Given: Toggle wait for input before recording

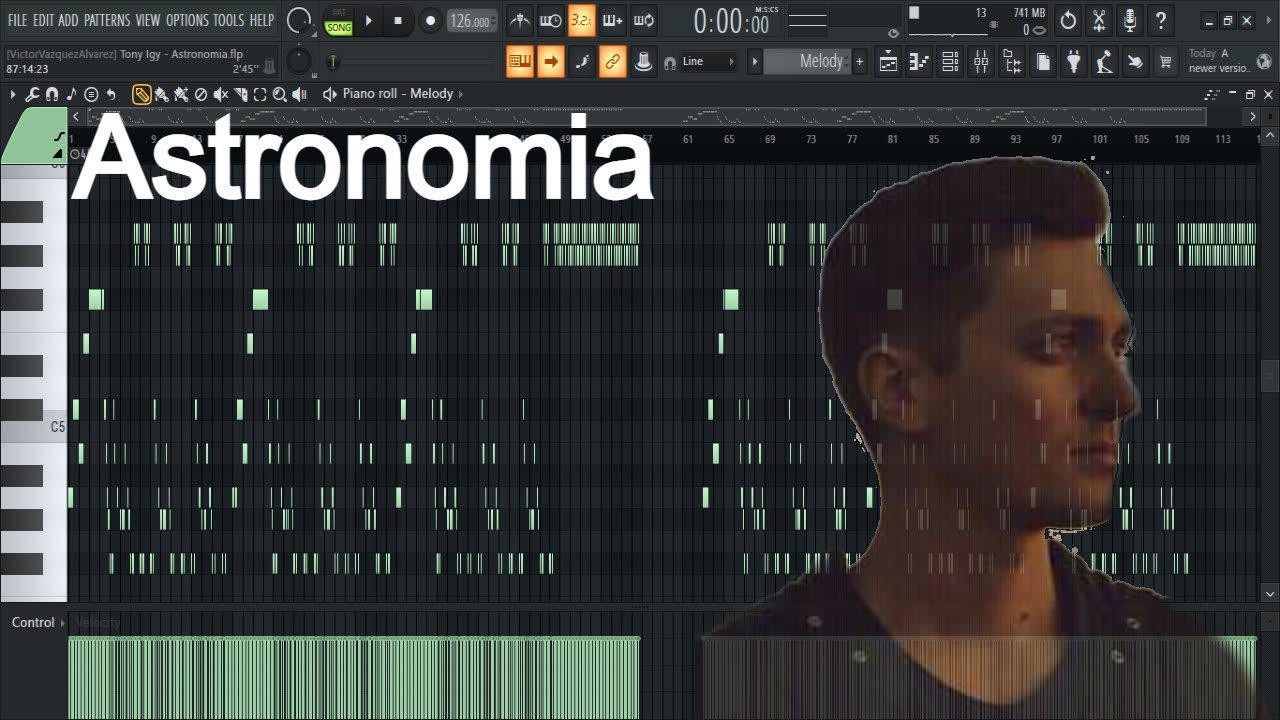Looking at the screenshot, I should point(551,20).
